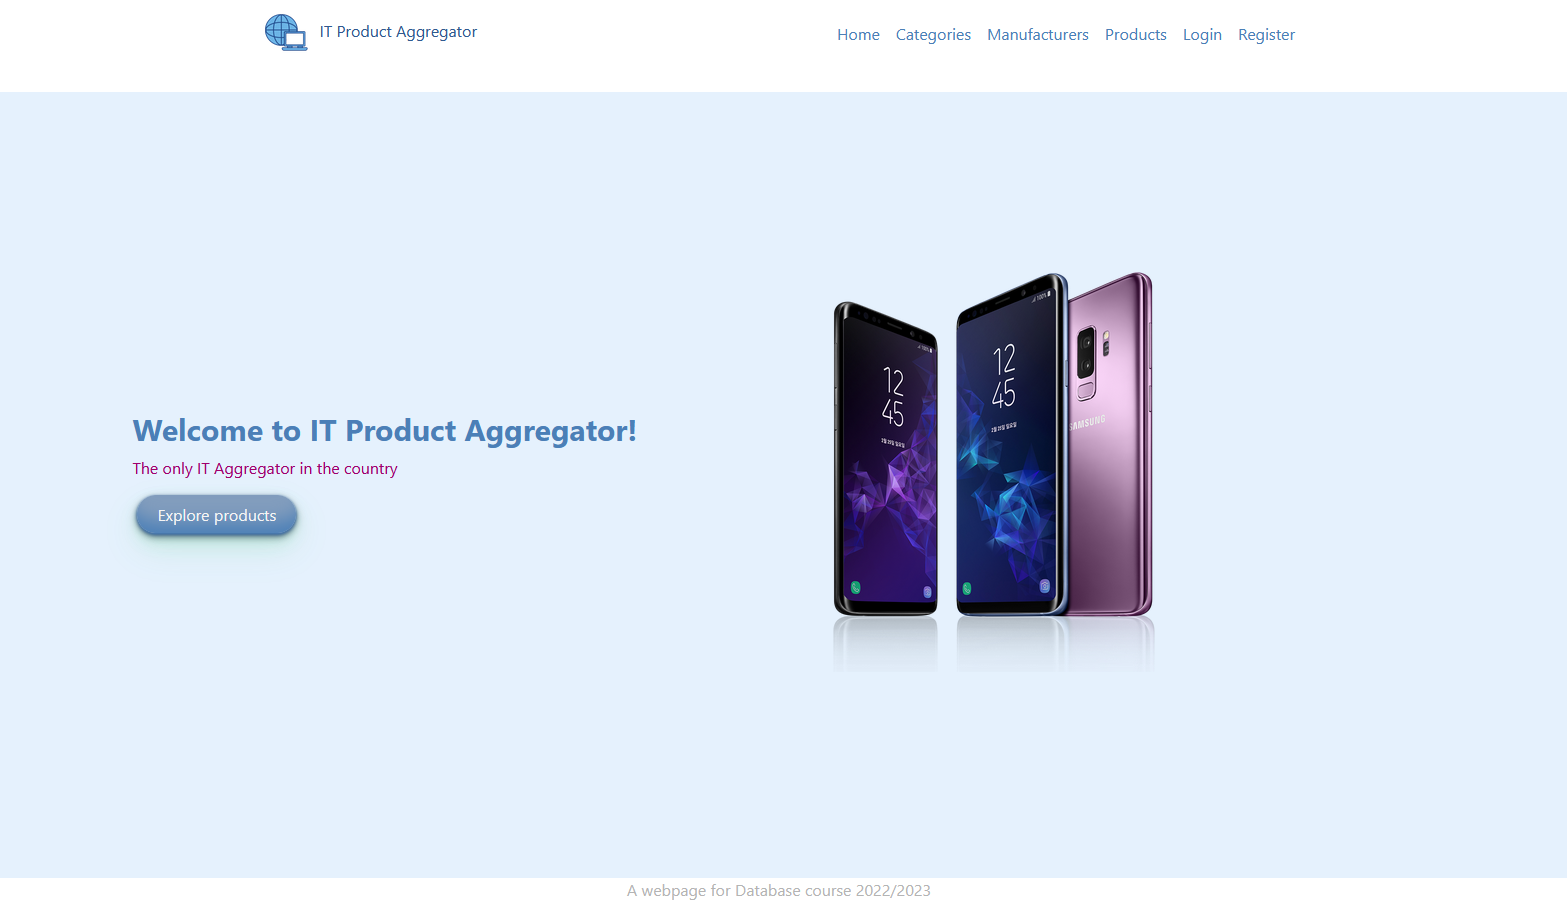Click the globe and laptop logo icon

click(x=286, y=32)
